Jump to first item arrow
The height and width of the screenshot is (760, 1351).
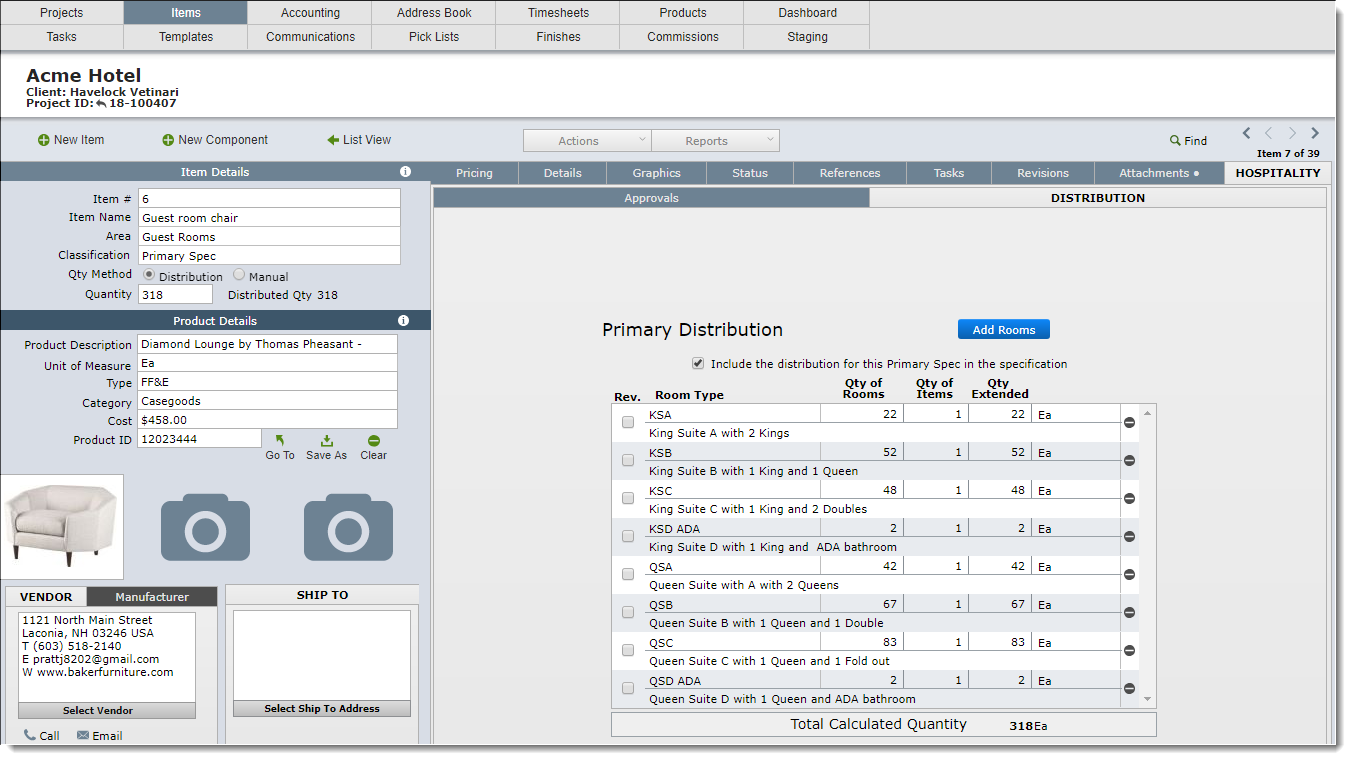[1246, 133]
